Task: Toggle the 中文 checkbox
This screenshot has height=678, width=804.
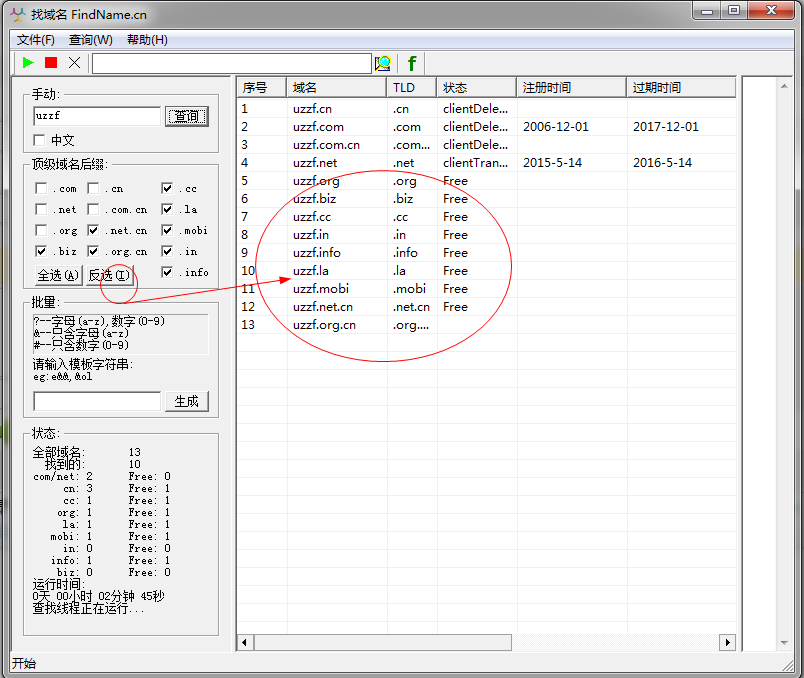Action: pos(39,140)
